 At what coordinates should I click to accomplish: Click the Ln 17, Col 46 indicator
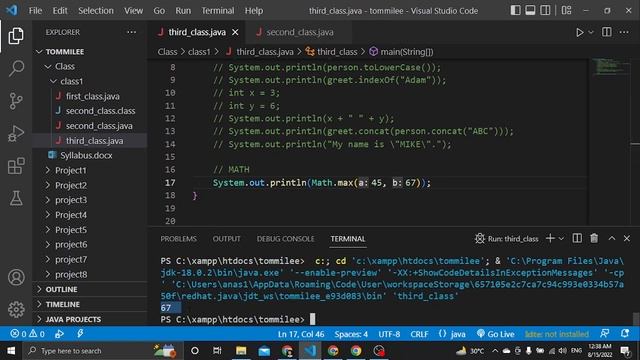[301, 334]
